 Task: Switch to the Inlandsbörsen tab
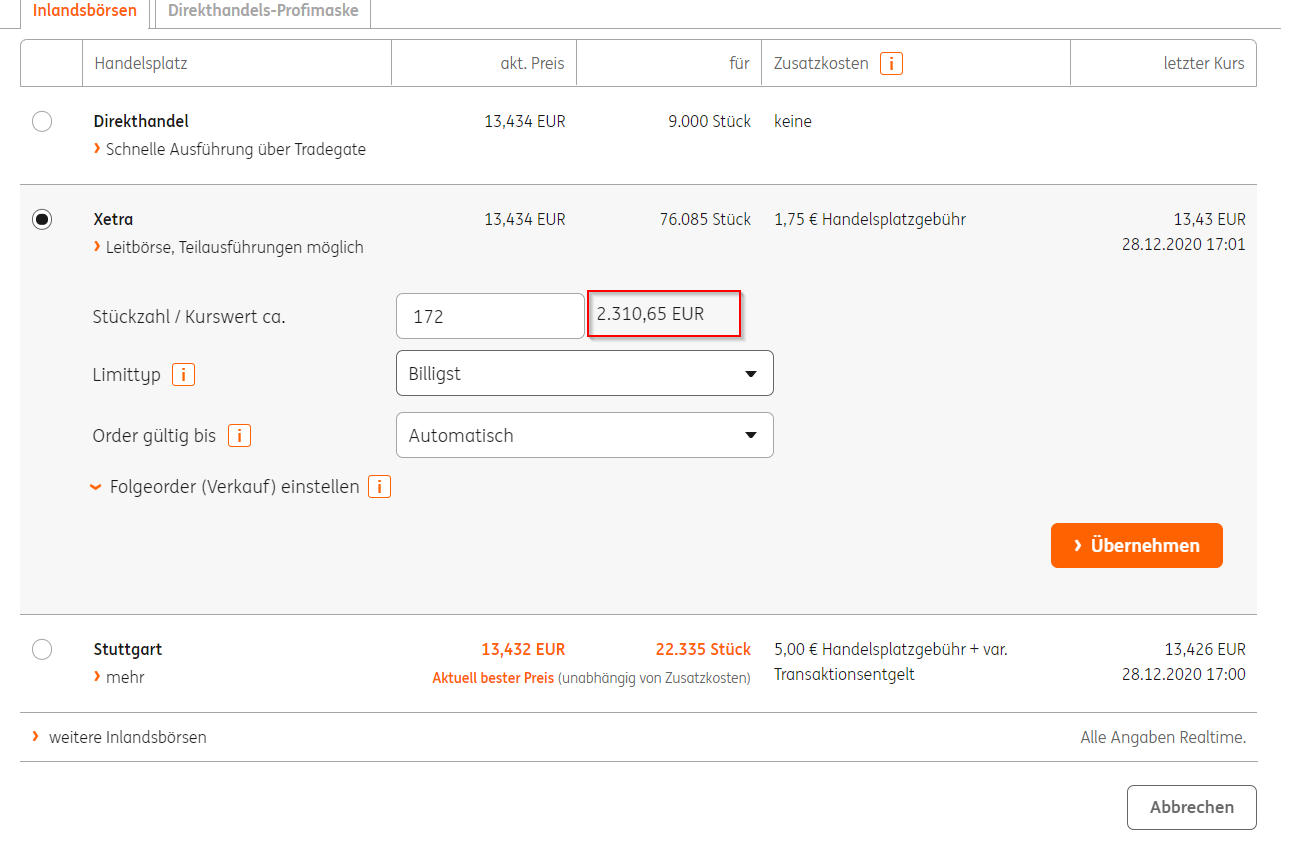[85, 11]
